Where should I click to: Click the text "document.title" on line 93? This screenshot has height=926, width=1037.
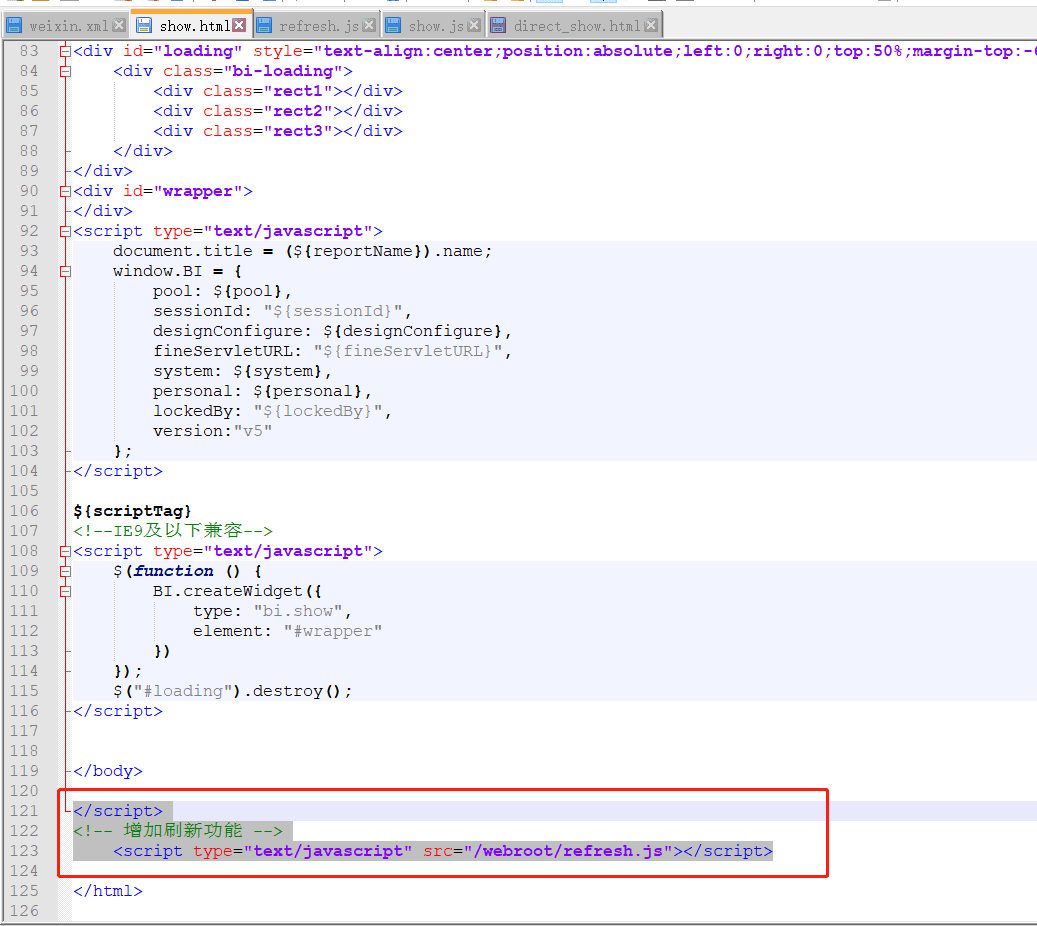(x=183, y=251)
